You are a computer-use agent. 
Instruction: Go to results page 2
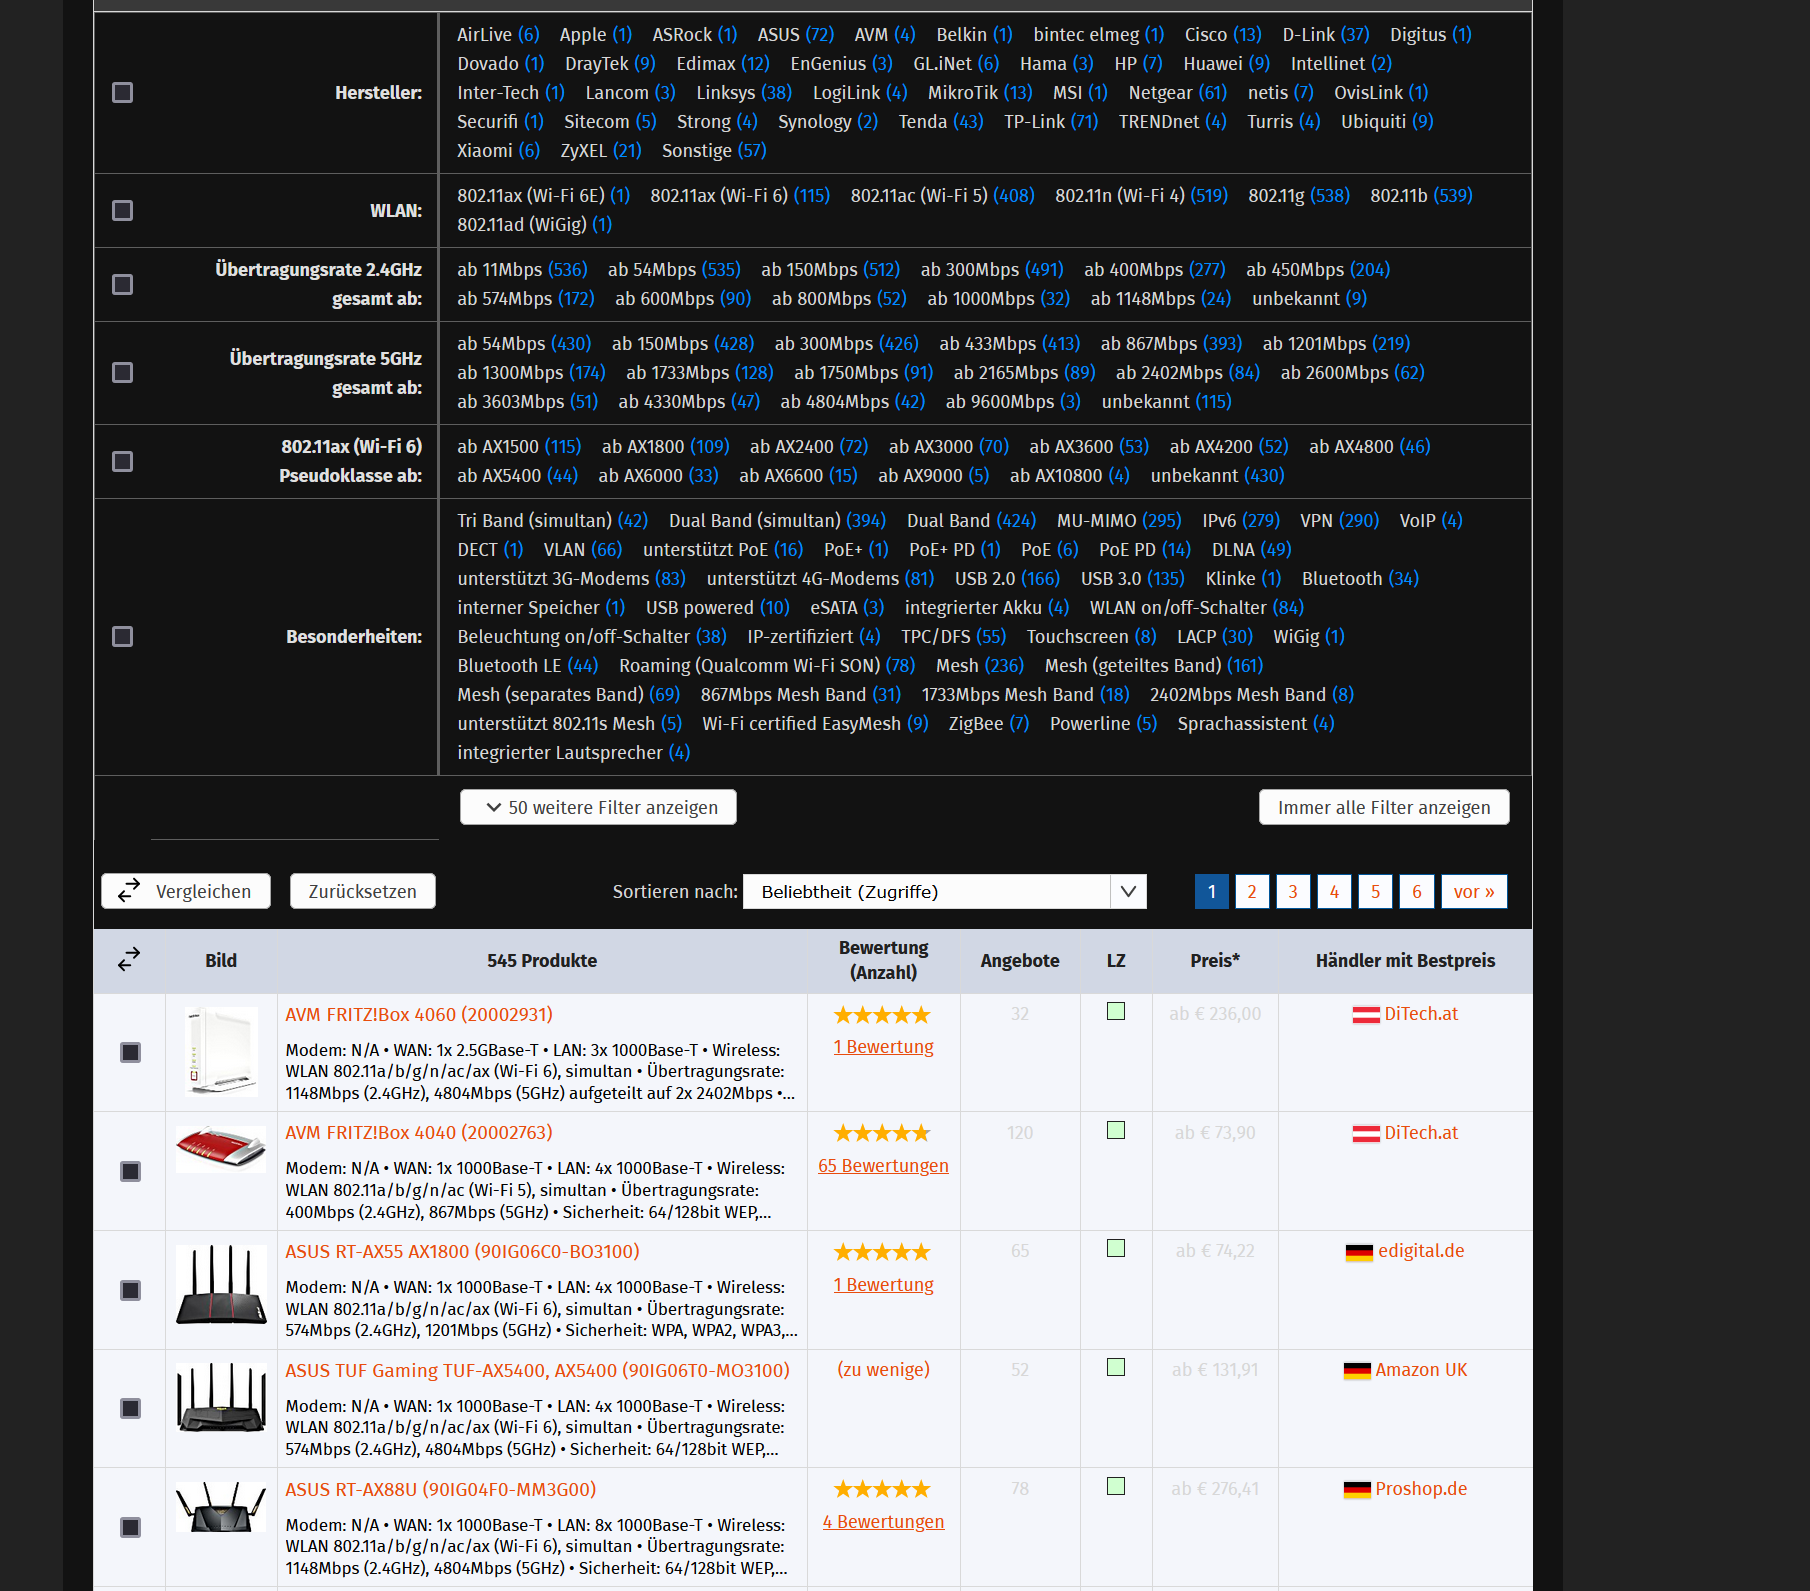[x=1252, y=891]
